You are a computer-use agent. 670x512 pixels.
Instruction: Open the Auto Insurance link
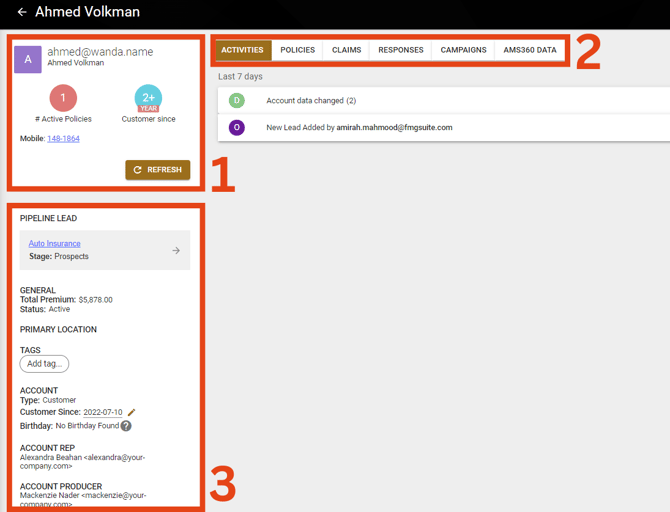54,243
